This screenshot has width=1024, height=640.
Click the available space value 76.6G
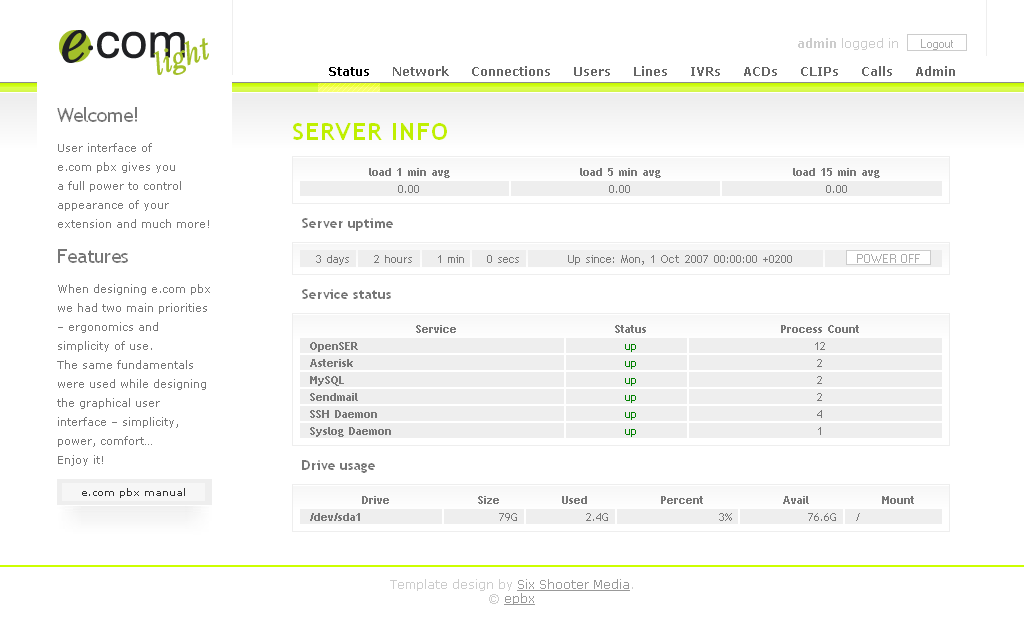tap(822, 517)
